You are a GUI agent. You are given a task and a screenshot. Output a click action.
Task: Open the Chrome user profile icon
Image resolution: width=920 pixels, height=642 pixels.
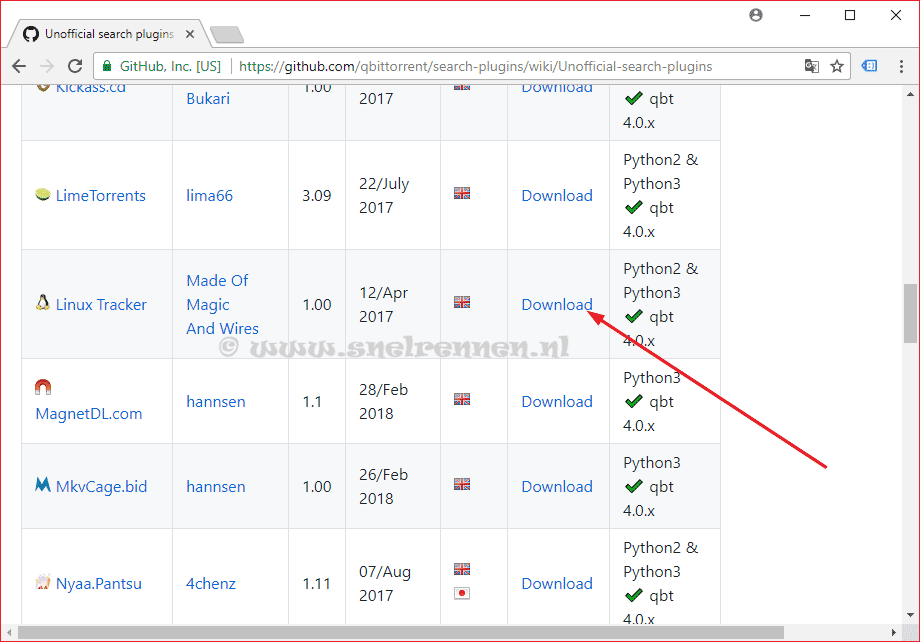[756, 15]
